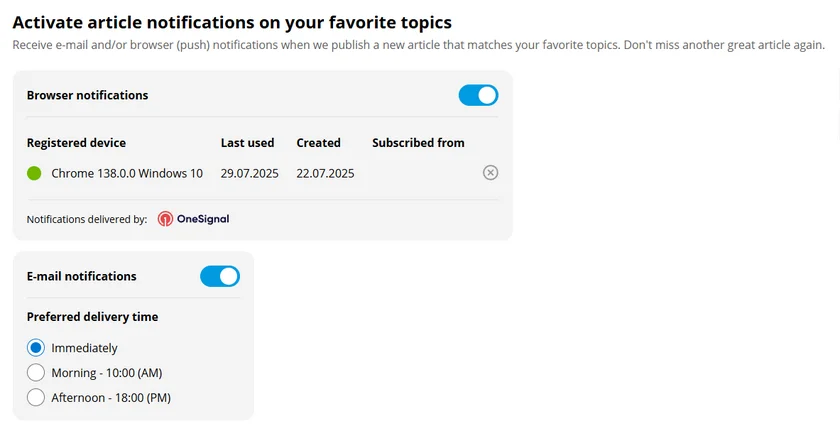The height and width of the screenshot is (434, 840).
Task: Click the Notifications delivered by text
Action: tap(87, 219)
